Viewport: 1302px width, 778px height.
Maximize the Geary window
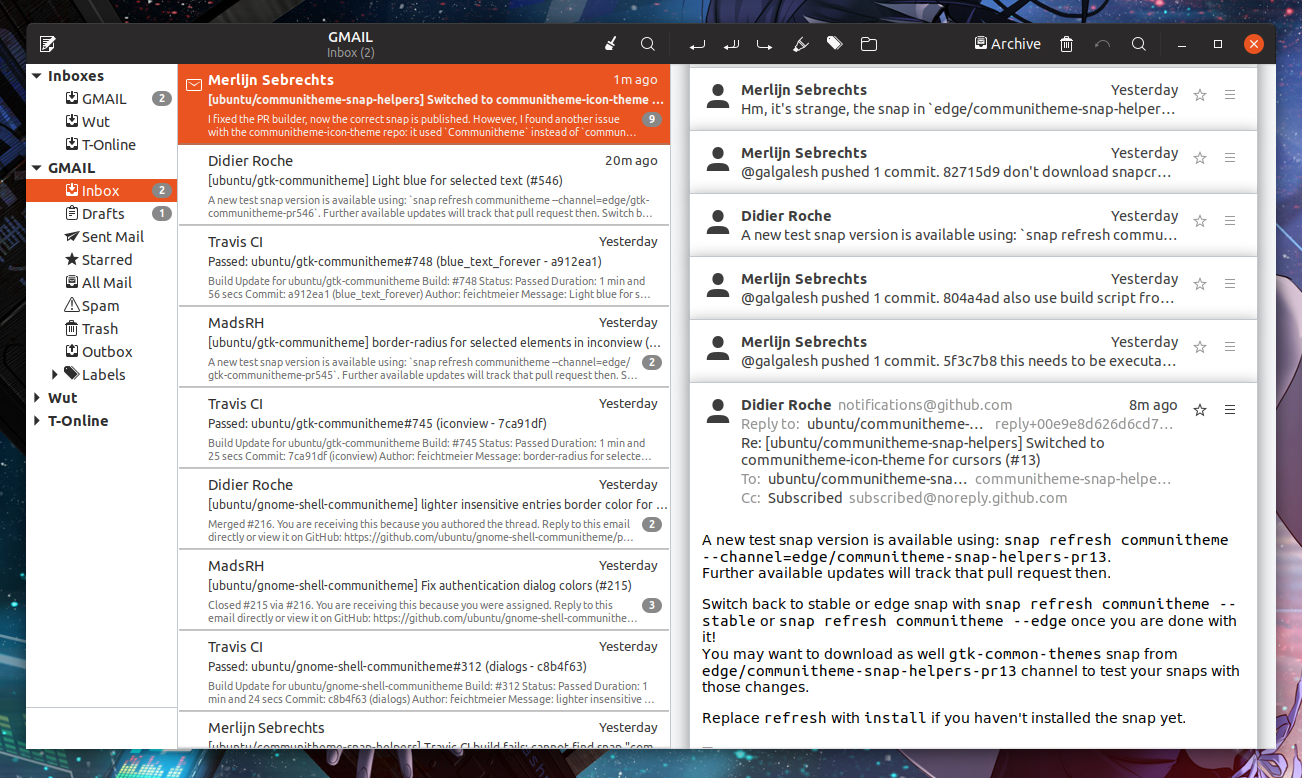point(1218,44)
